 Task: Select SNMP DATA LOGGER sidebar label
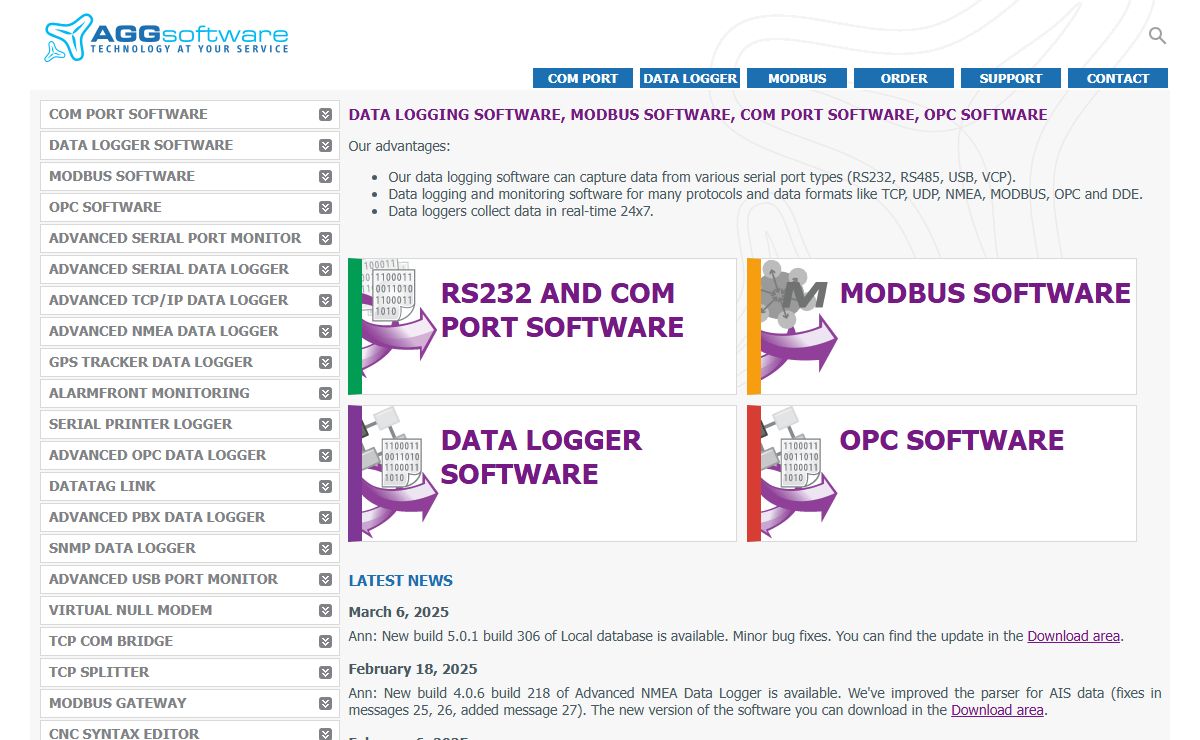(122, 548)
